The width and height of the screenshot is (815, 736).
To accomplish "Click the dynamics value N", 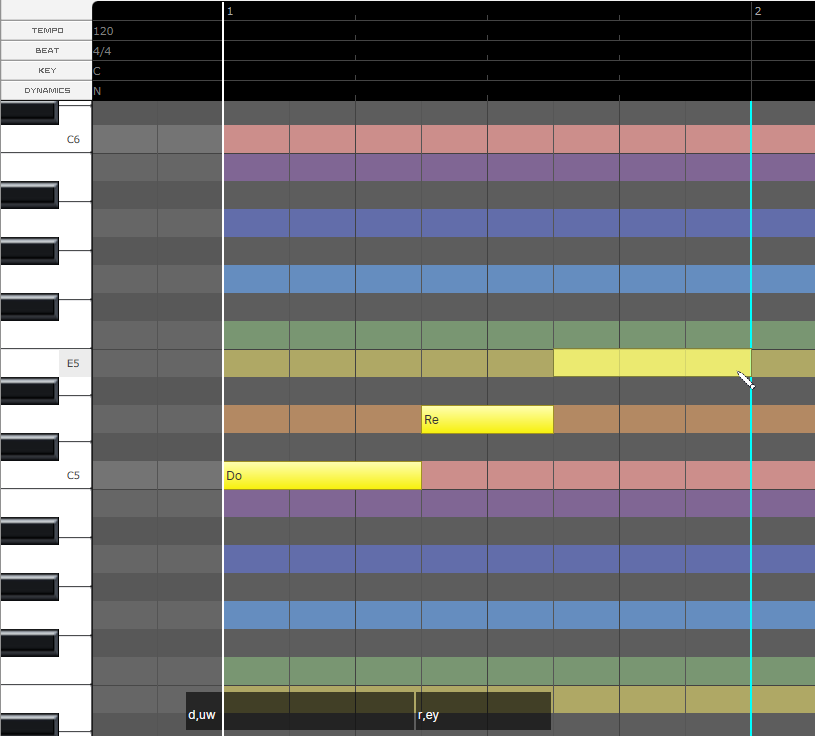I will pos(97,91).
